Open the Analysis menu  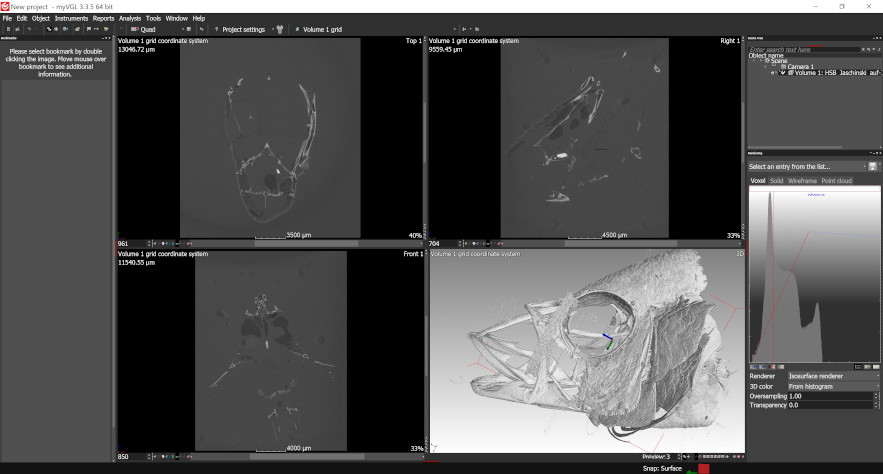(x=130, y=18)
